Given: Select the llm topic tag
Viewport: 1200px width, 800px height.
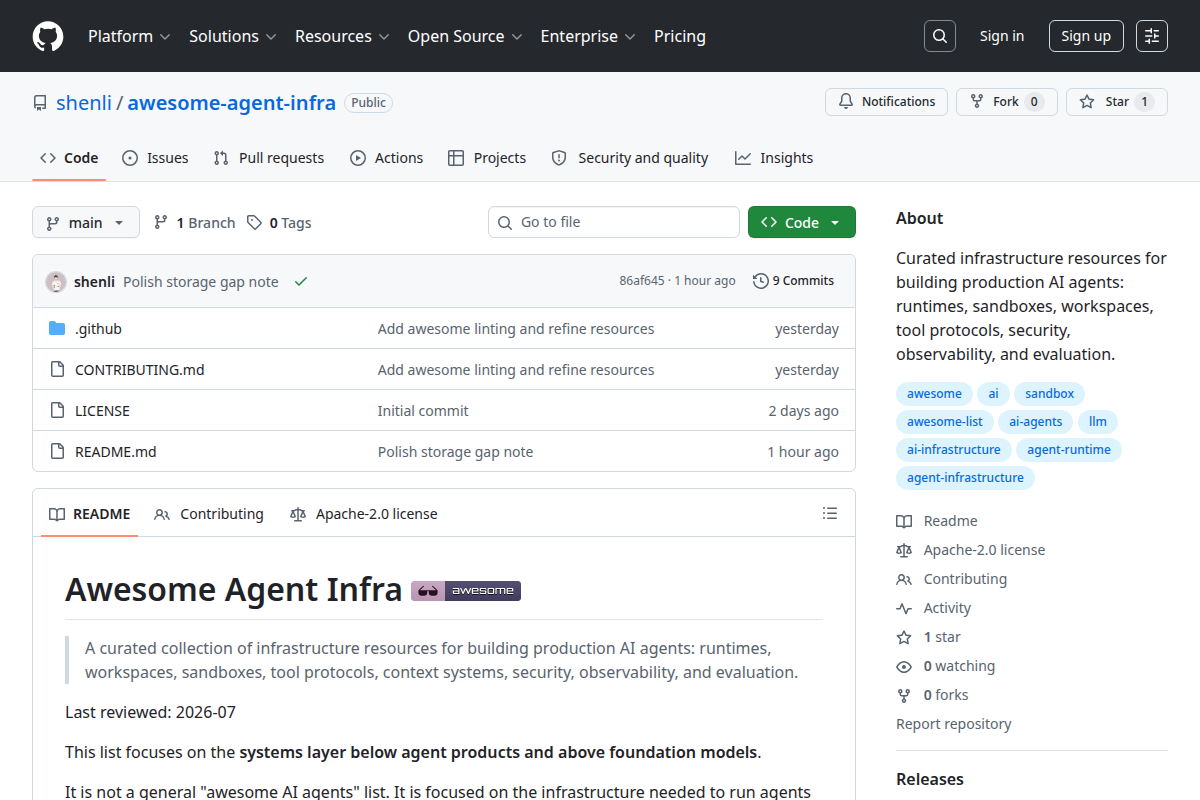Looking at the screenshot, I should (x=1098, y=422).
